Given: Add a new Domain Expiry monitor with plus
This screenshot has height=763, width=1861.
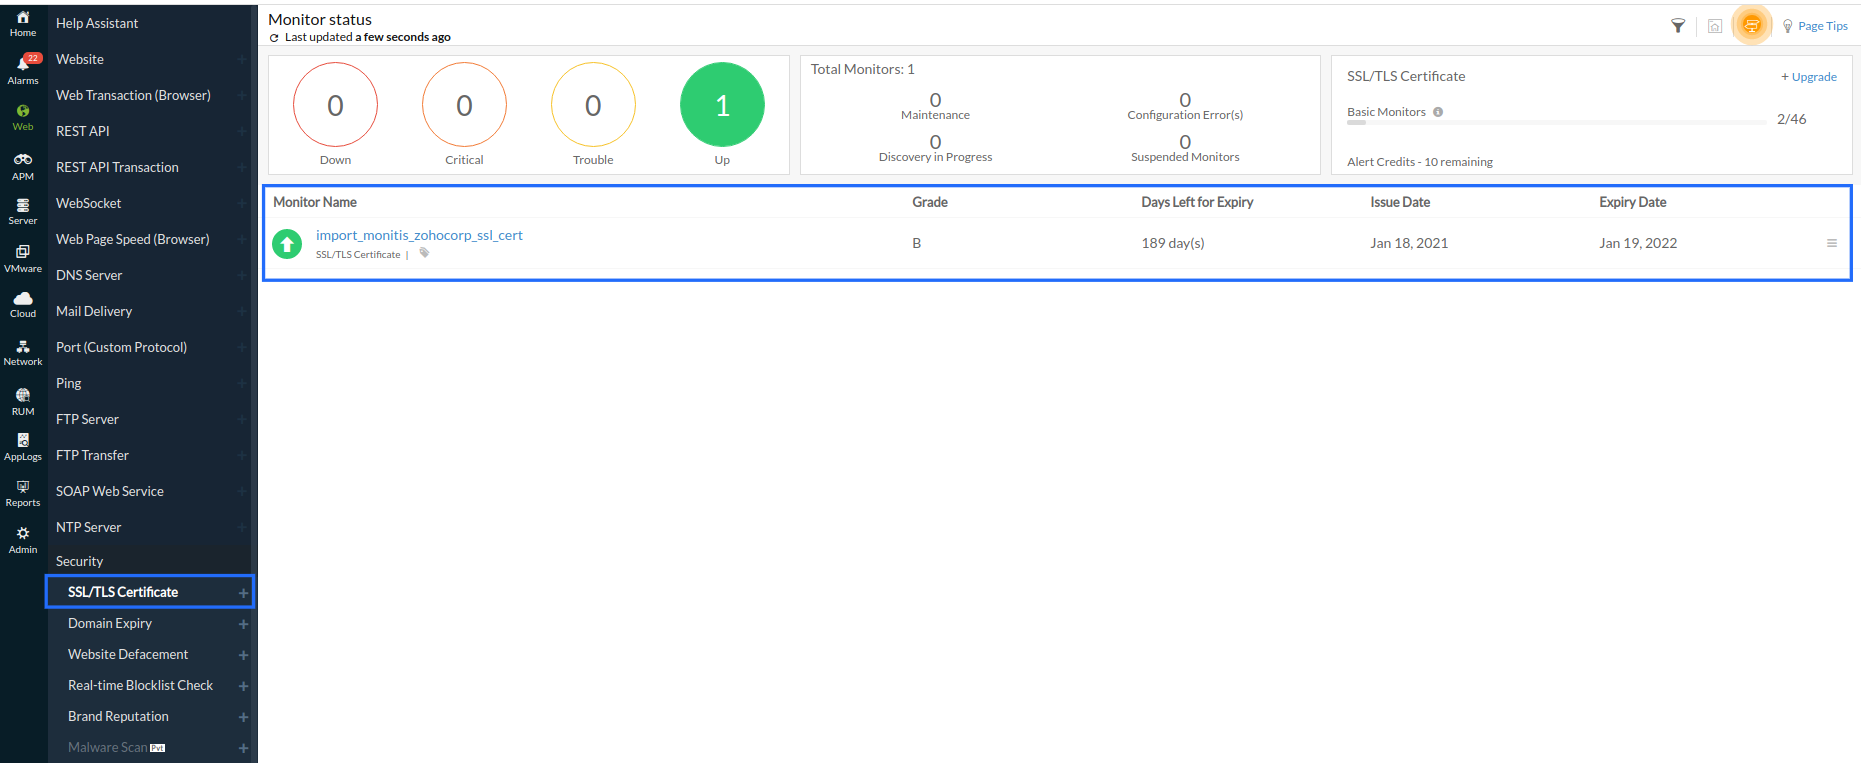Looking at the screenshot, I should [243, 624].
